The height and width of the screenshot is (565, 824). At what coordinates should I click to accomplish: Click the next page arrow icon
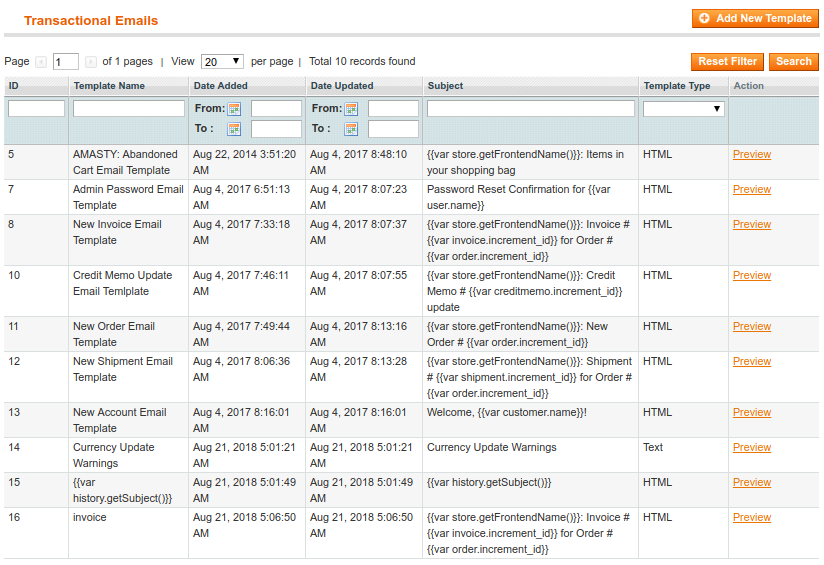[91, 62]
